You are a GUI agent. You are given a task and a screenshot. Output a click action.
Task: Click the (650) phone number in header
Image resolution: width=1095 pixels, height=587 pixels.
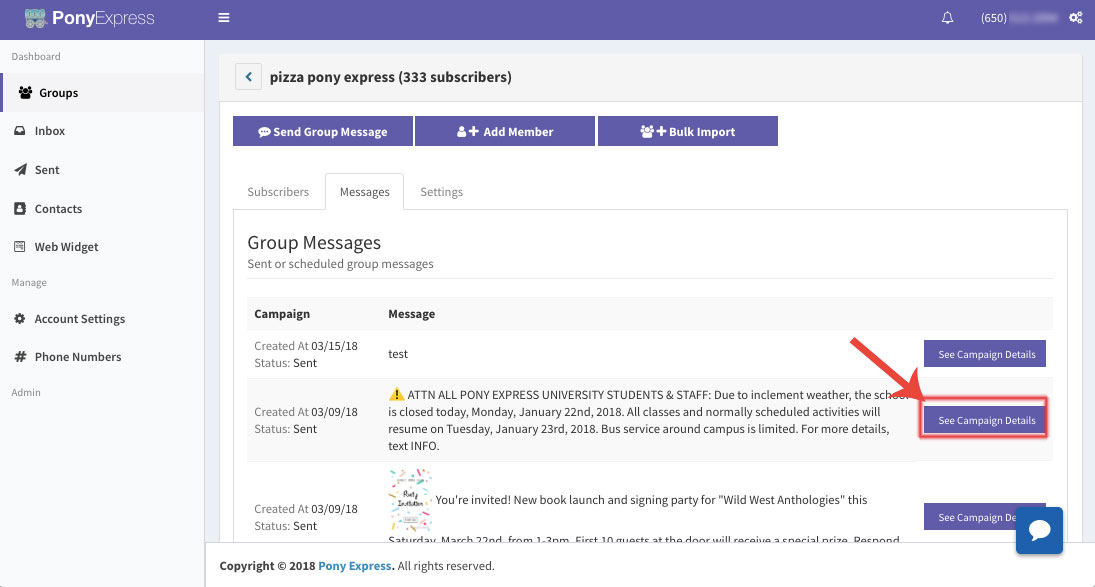(x=1019, y=18)
